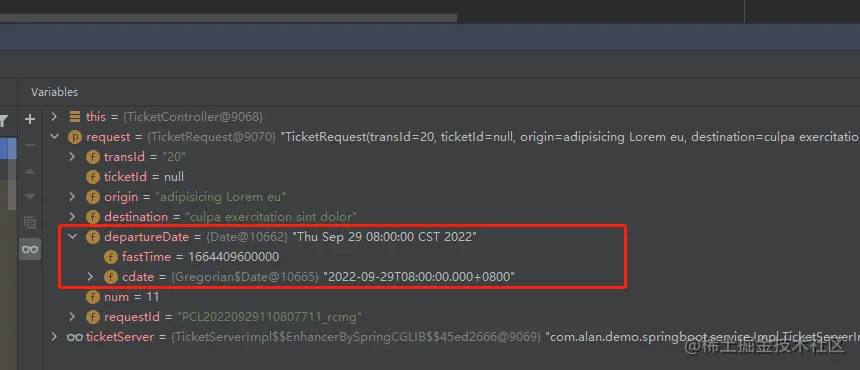Click the horizontal scrollbar at the top
The width and height of the screenshot is (860, 370).
(228, 18)
